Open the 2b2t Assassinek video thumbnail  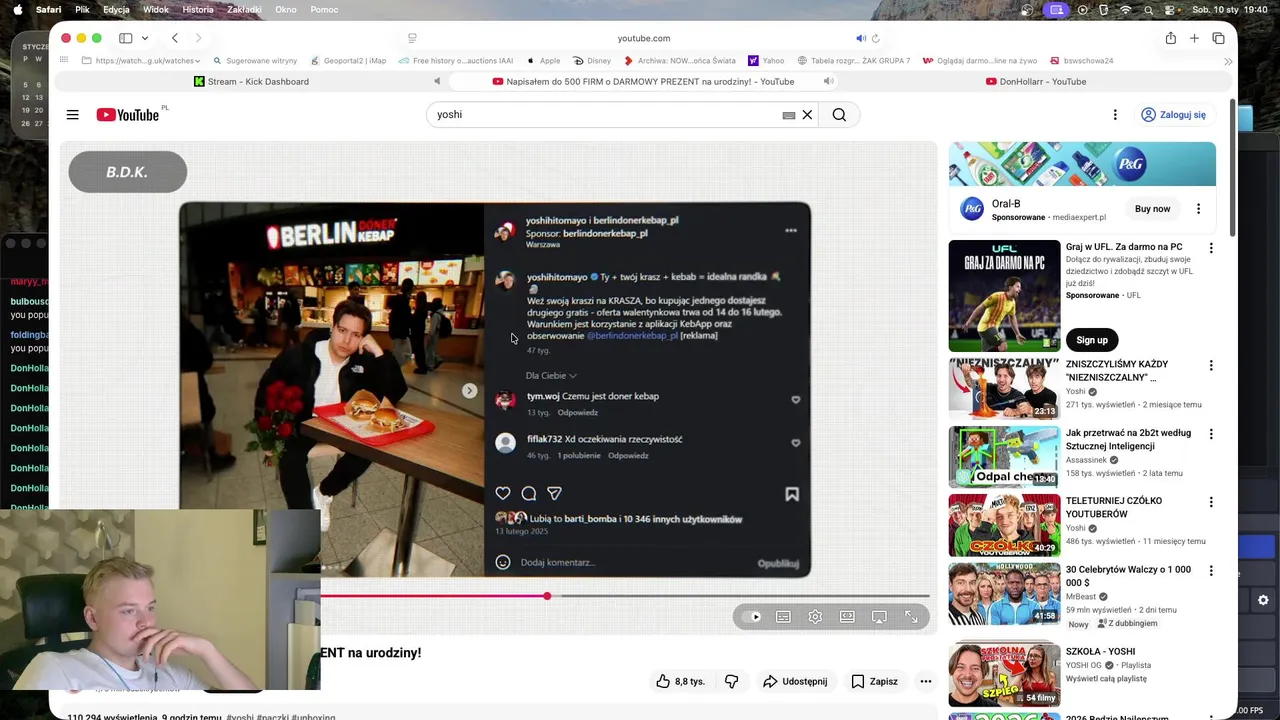[1004, 457]
